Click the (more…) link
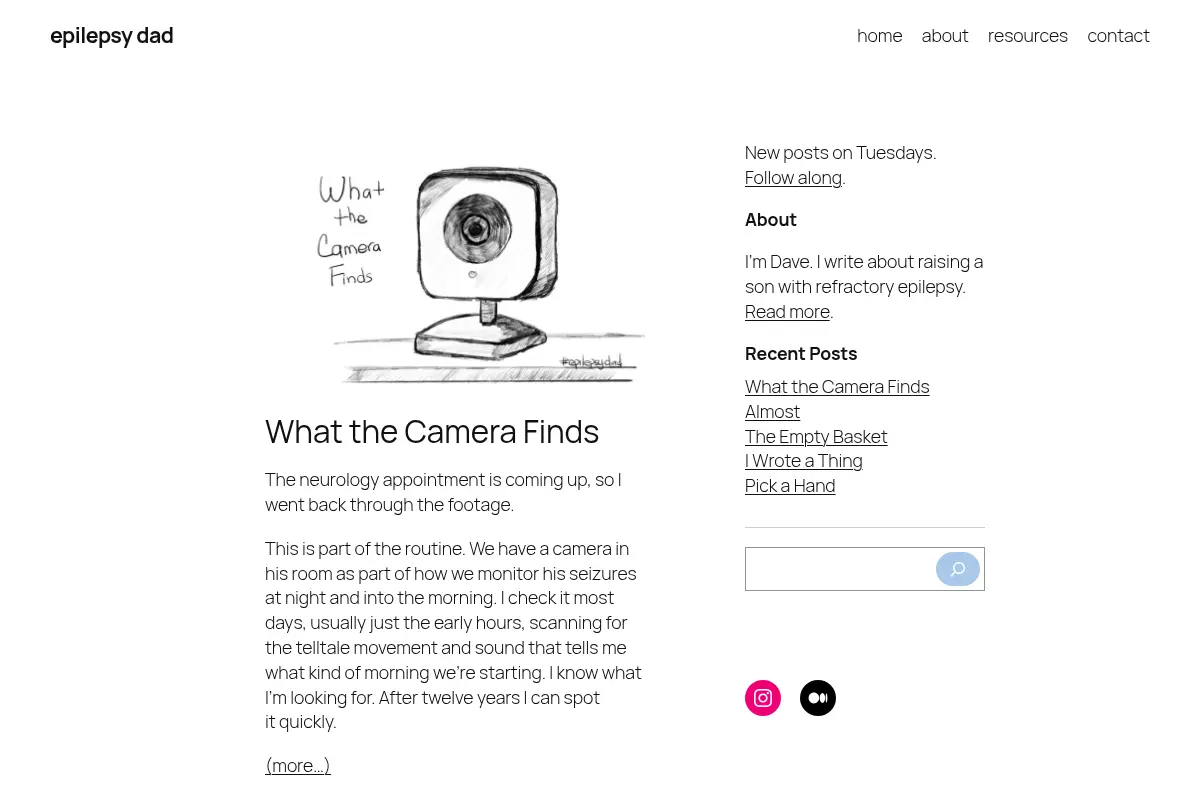 [x=298, y=766]
